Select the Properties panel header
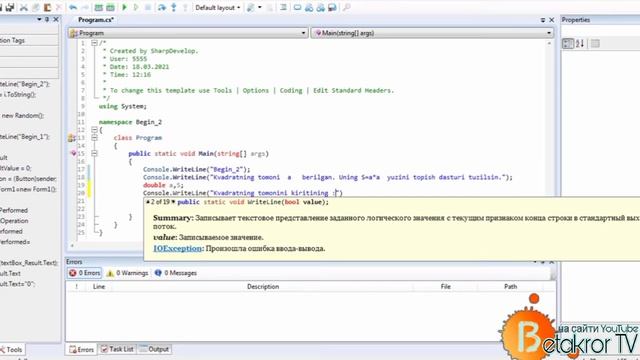 tap(600, 20)
